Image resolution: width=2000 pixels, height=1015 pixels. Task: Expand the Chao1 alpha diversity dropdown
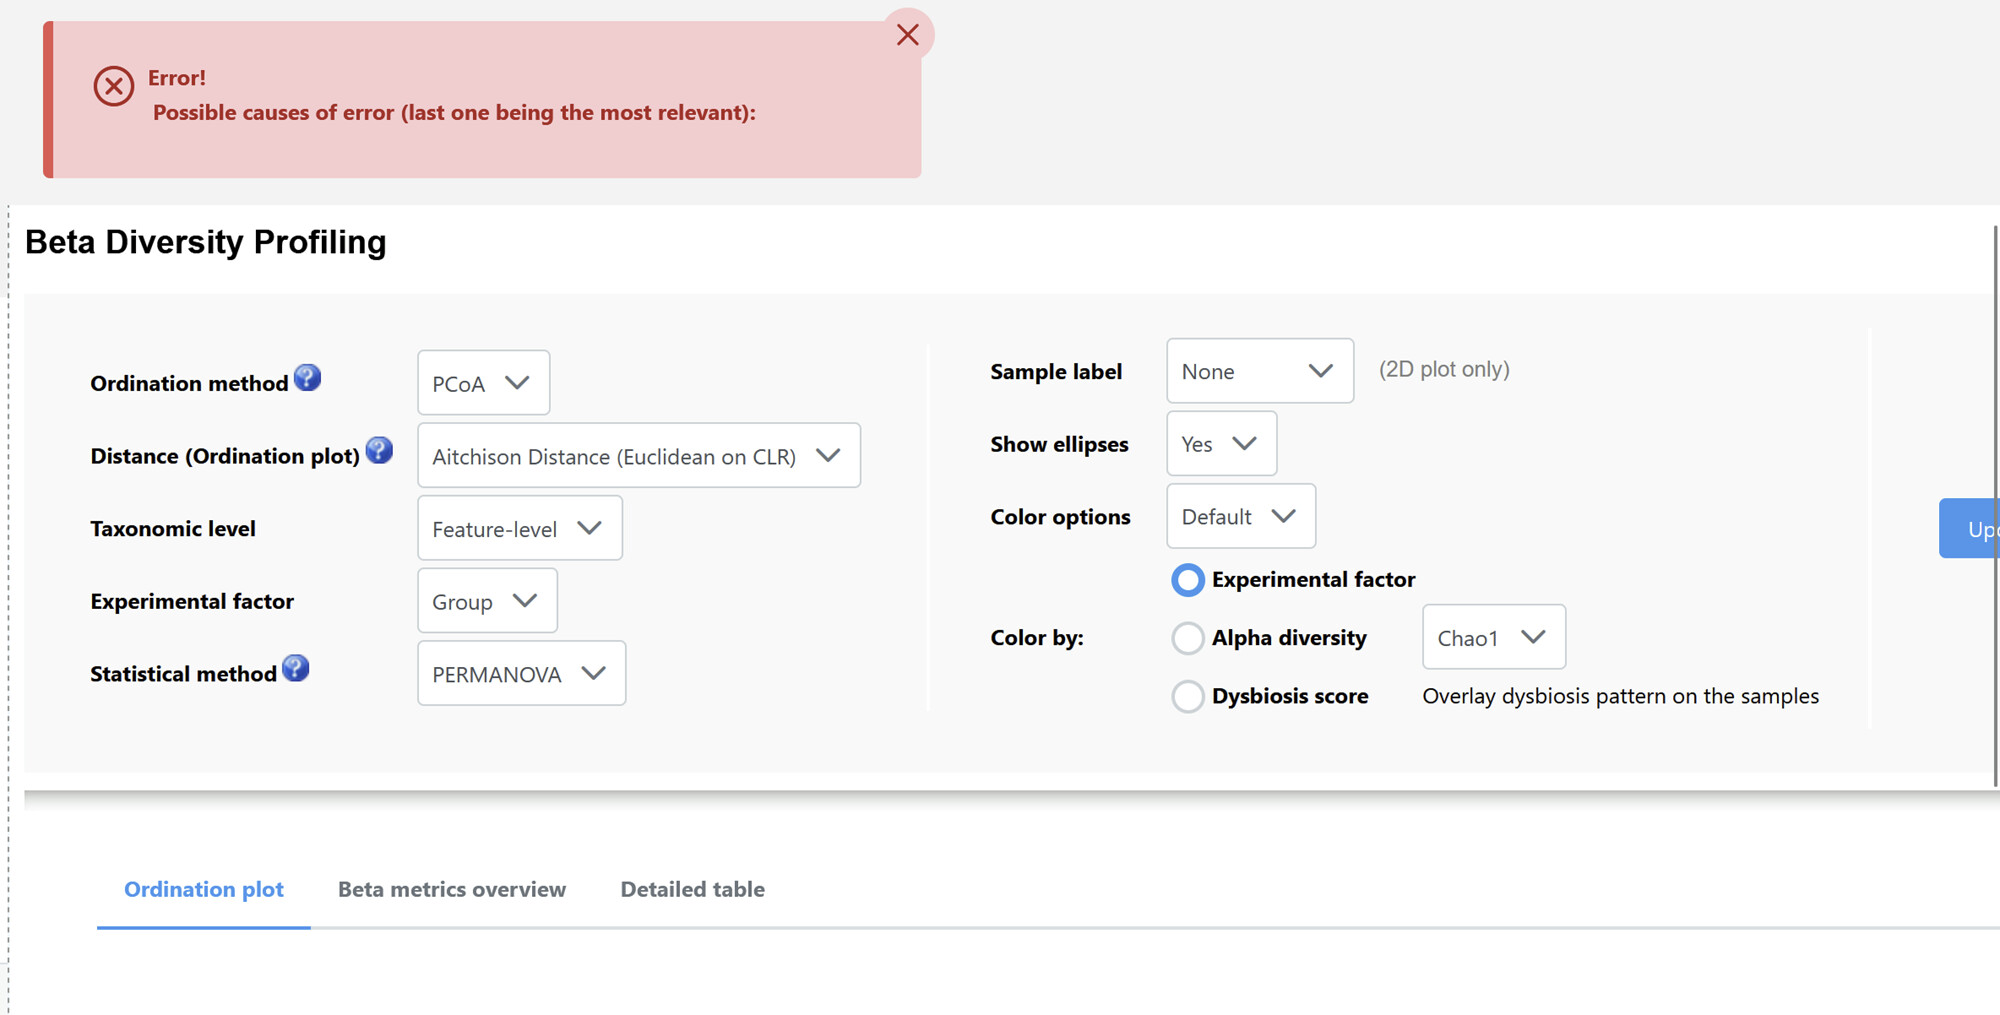[1494, 637]
